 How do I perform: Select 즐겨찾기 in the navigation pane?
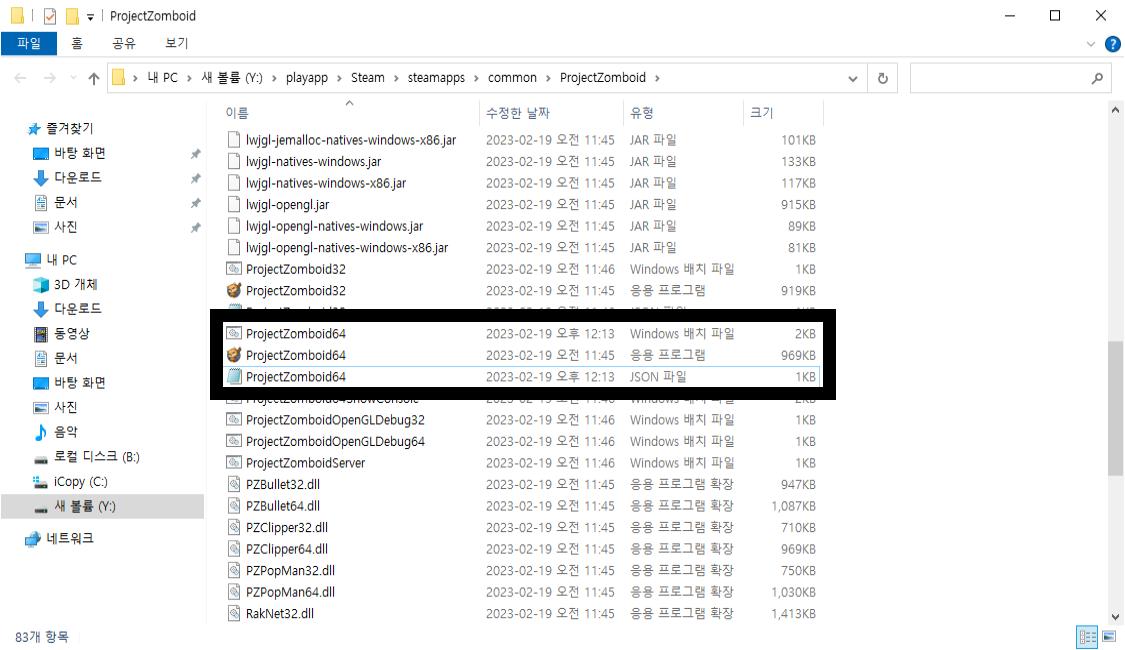[x=70, y=128]
